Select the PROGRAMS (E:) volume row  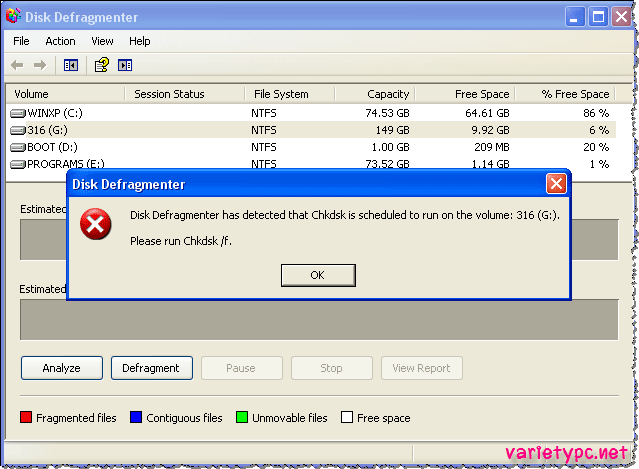(311, 164)
